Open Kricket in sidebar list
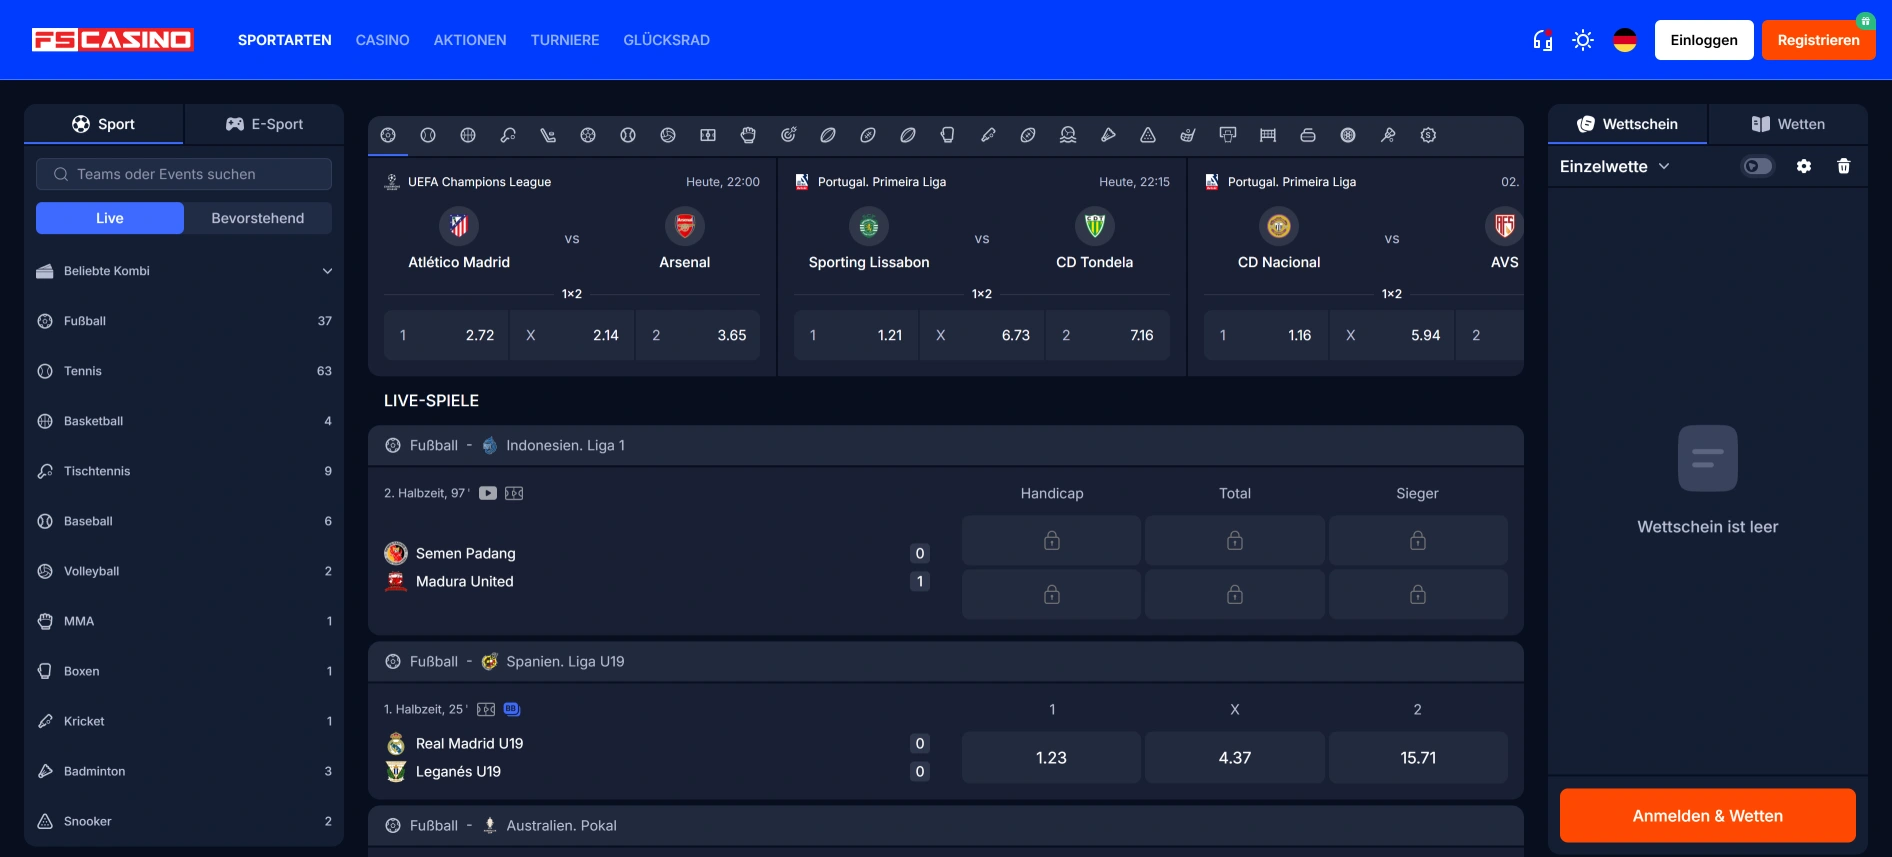The image size is (1892, 857). point(184,721)
